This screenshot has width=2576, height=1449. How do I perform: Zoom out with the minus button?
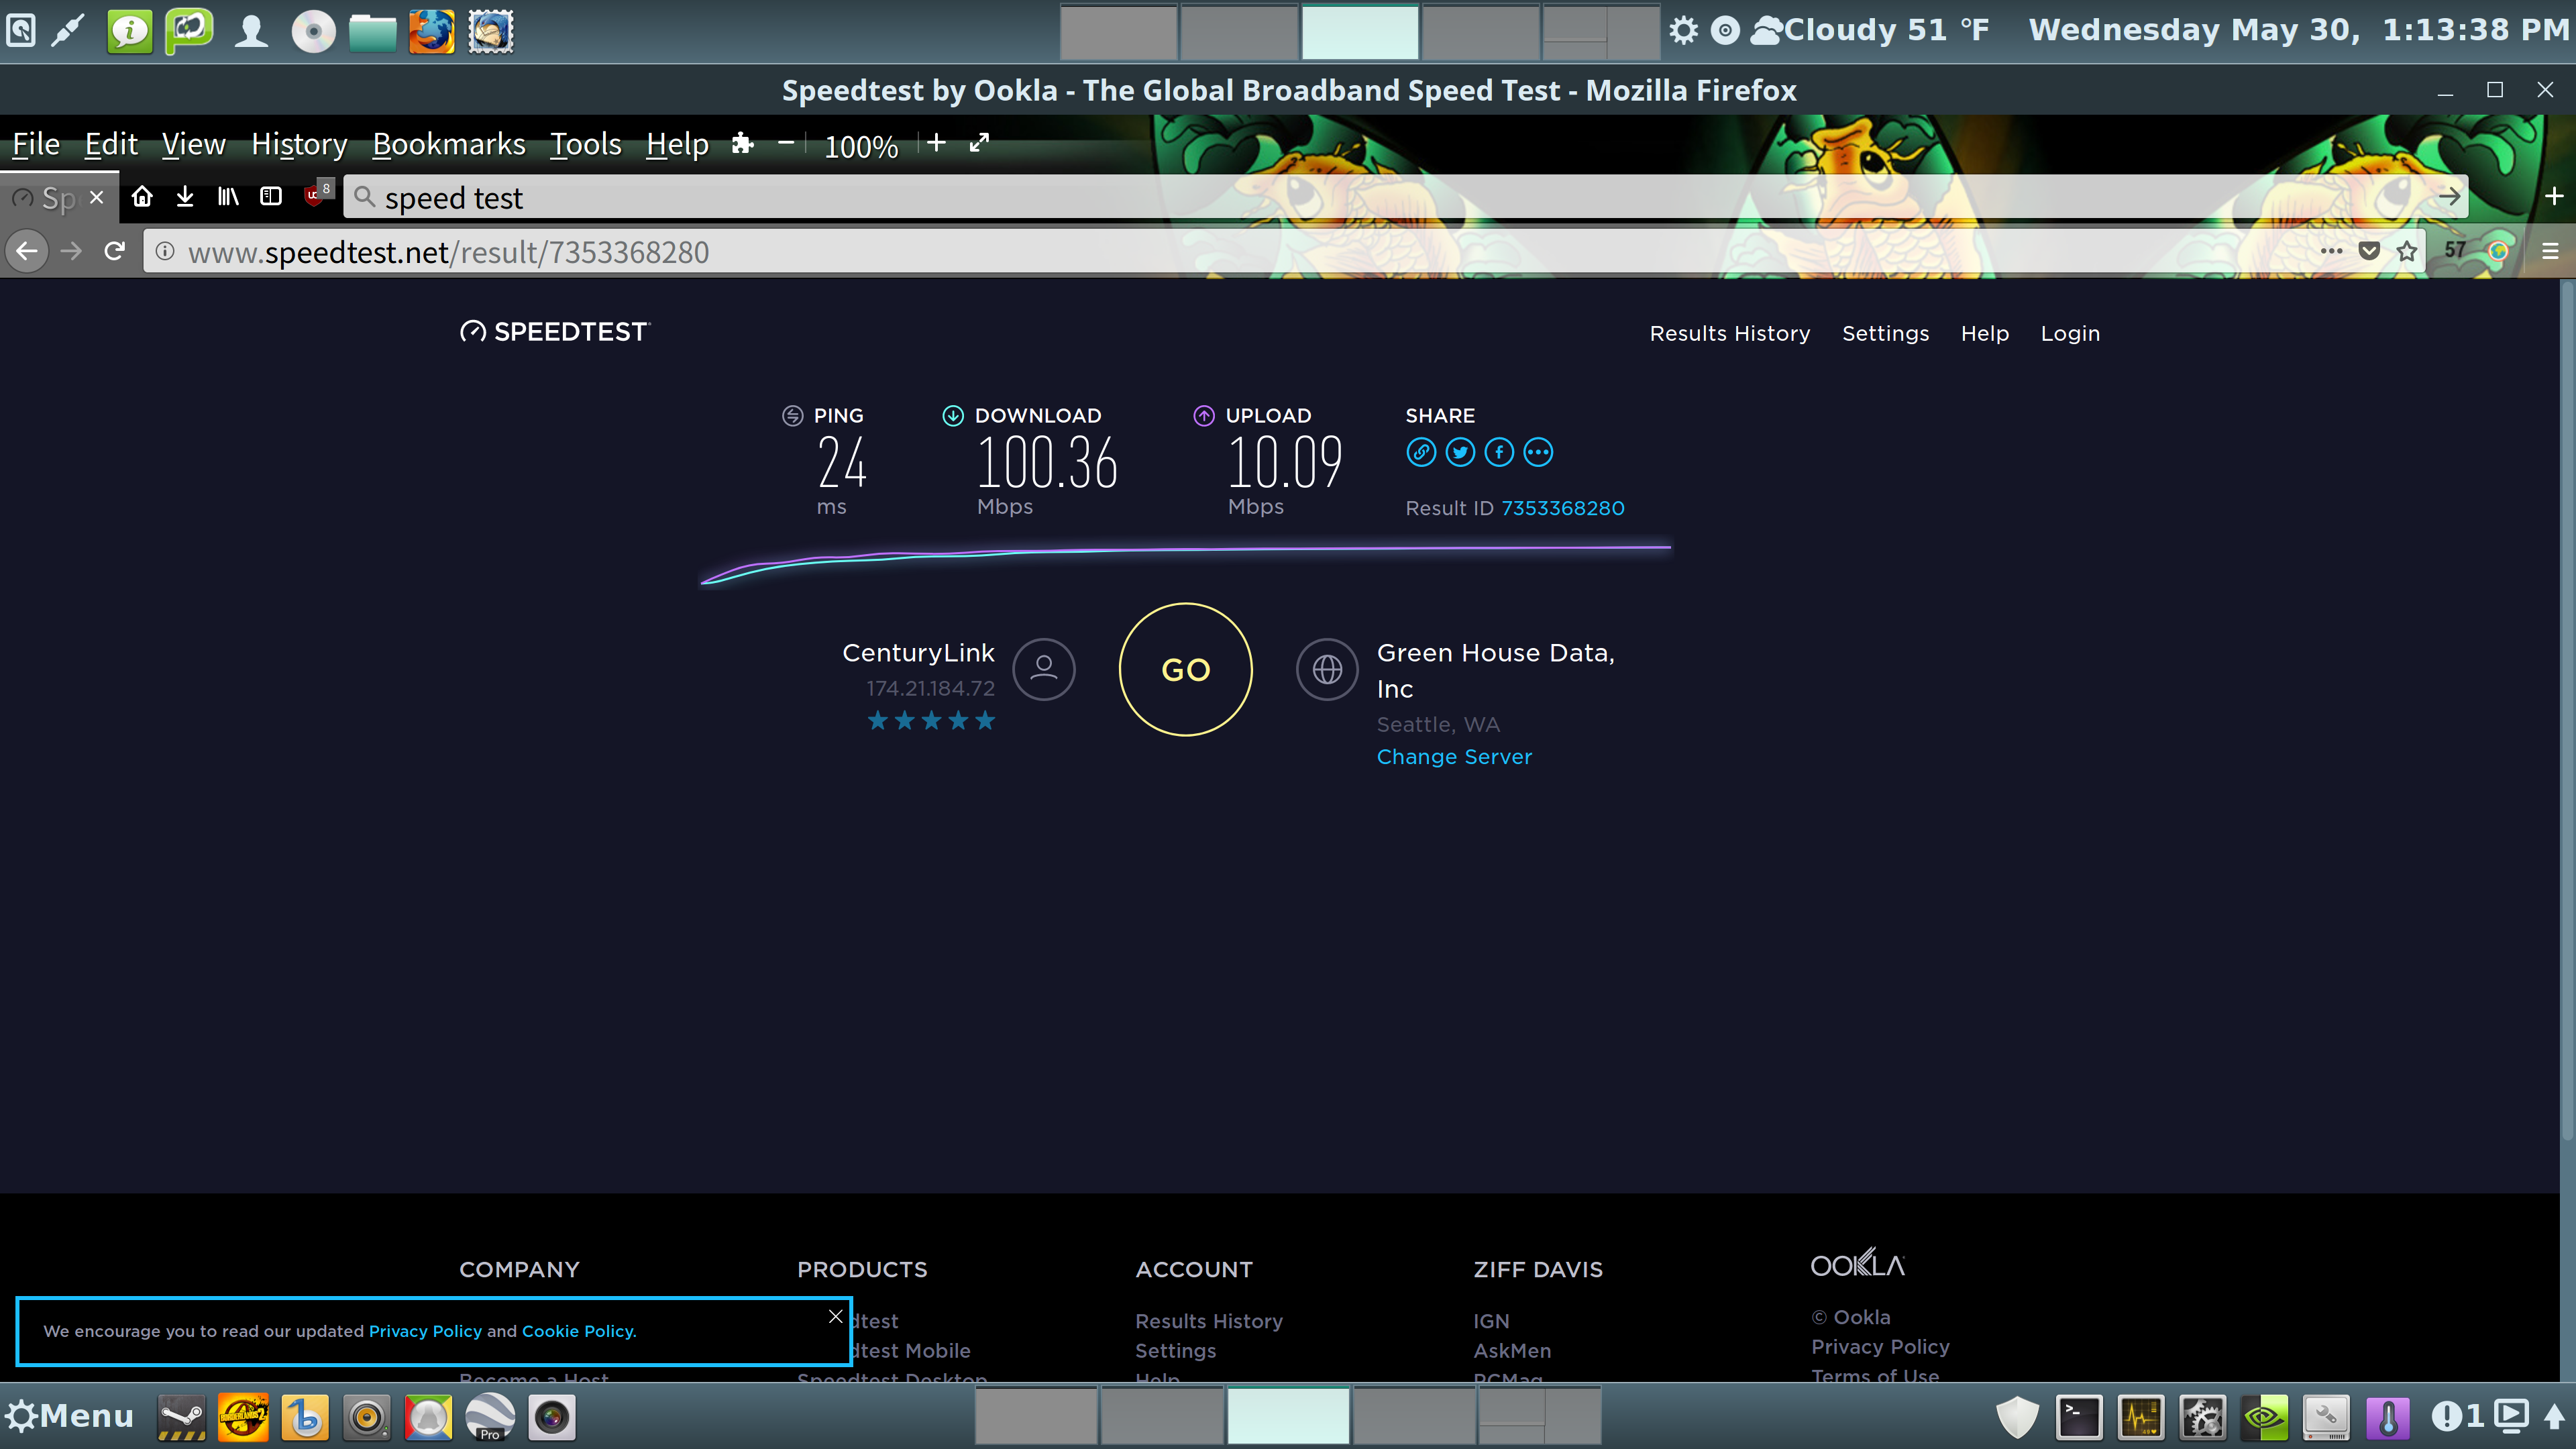coord(786,143)
